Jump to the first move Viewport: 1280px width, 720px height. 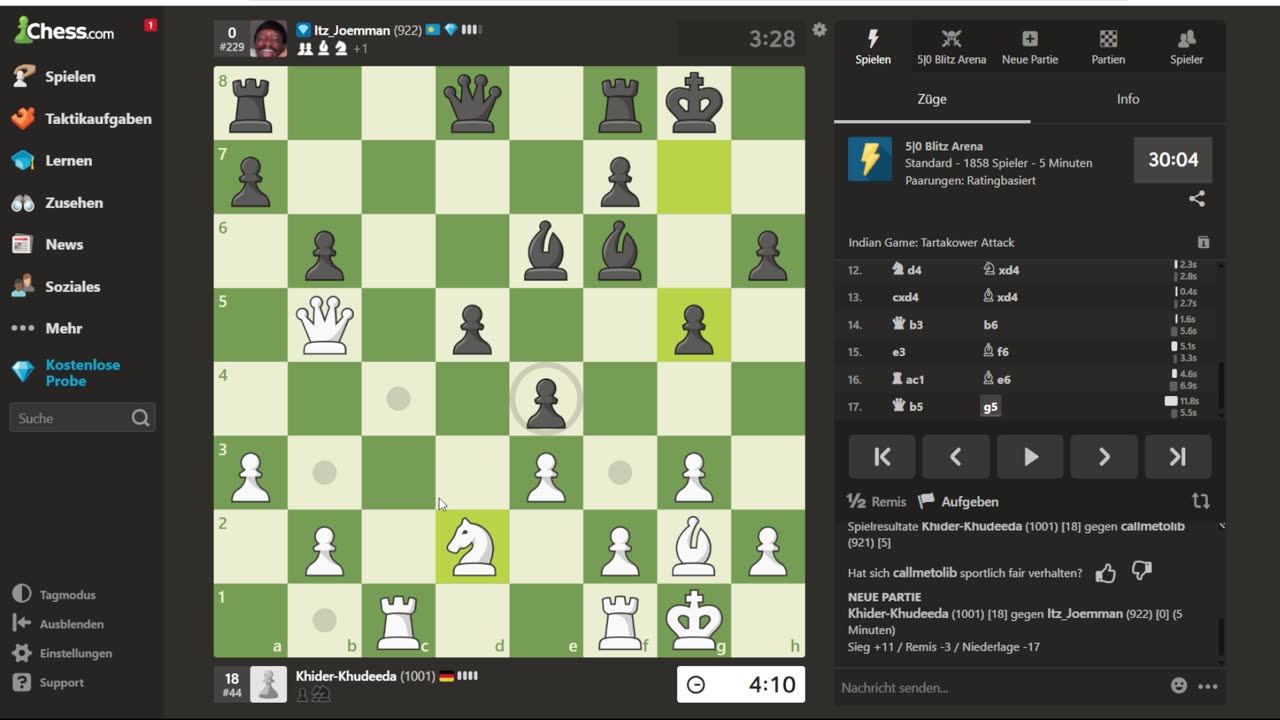pyautogui.click(x=882, y=457)
